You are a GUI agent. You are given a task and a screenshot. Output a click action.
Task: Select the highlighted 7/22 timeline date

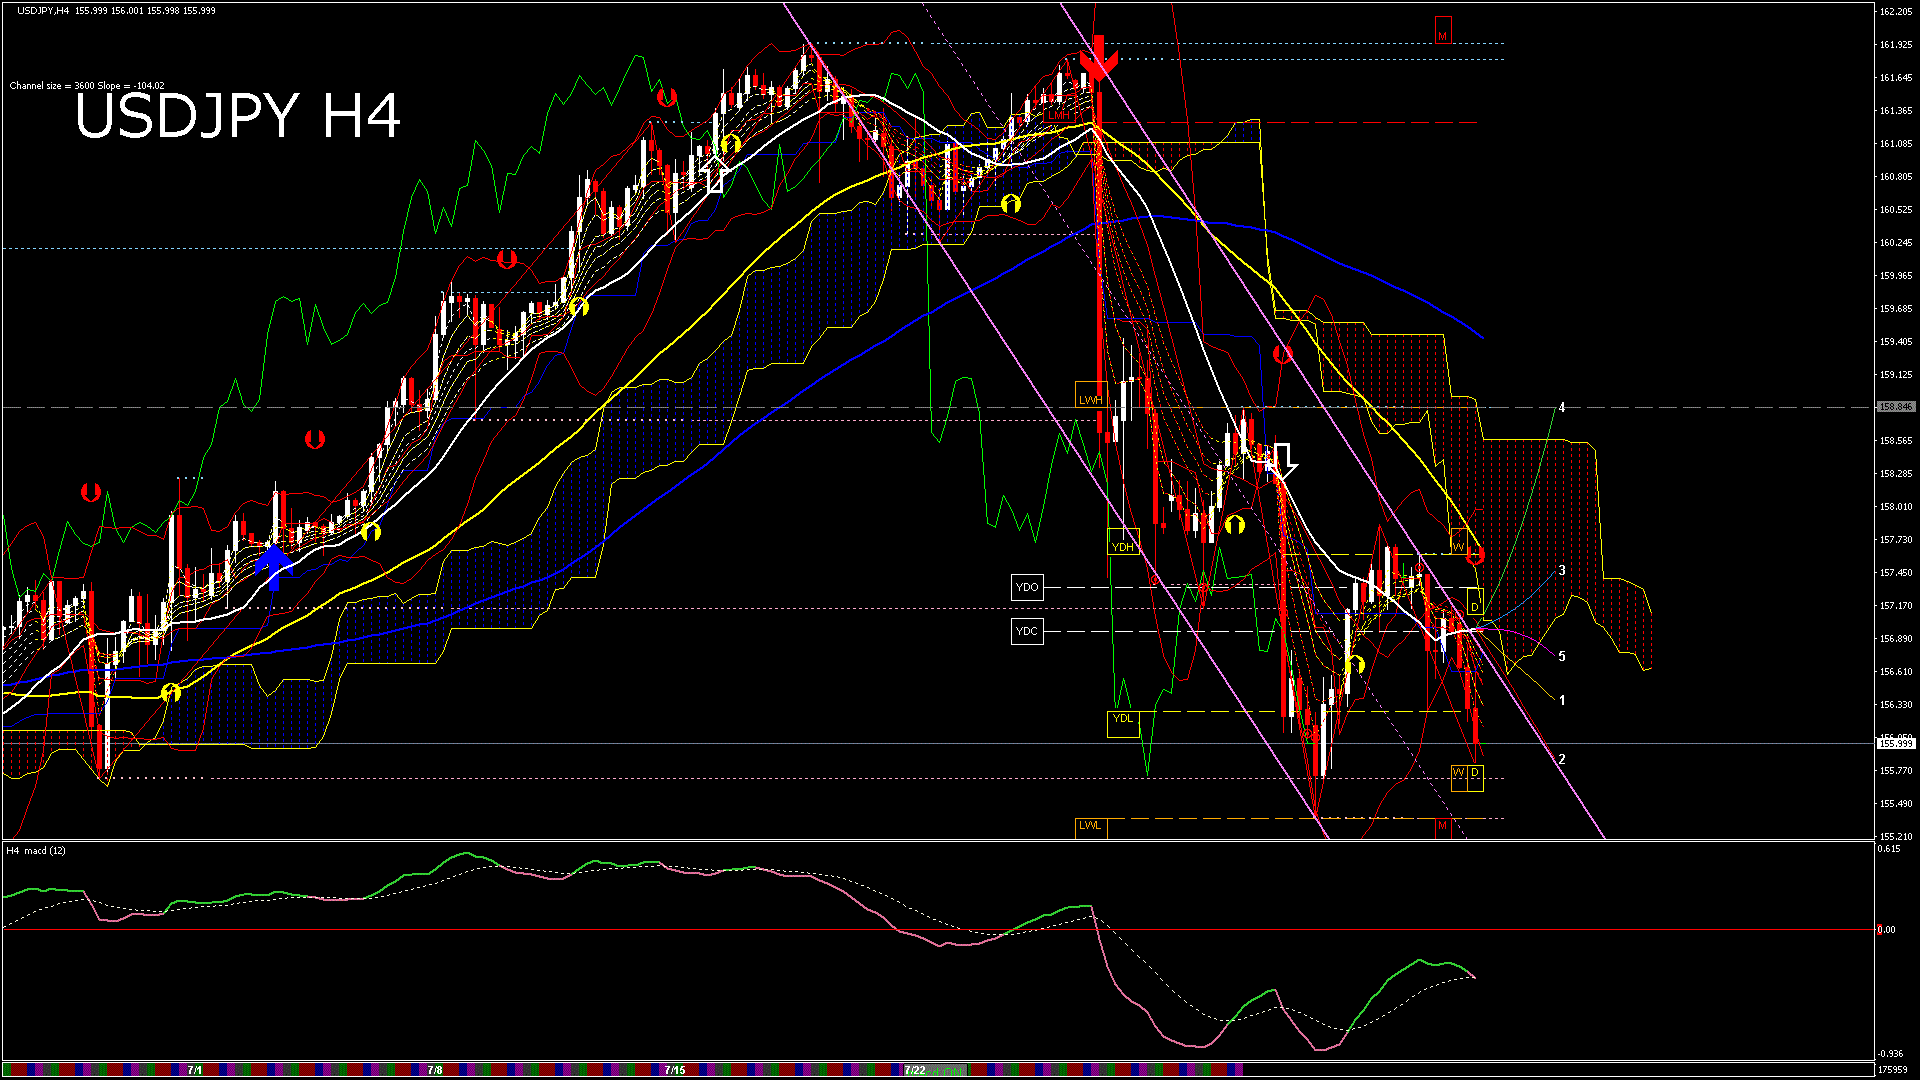915,1070
